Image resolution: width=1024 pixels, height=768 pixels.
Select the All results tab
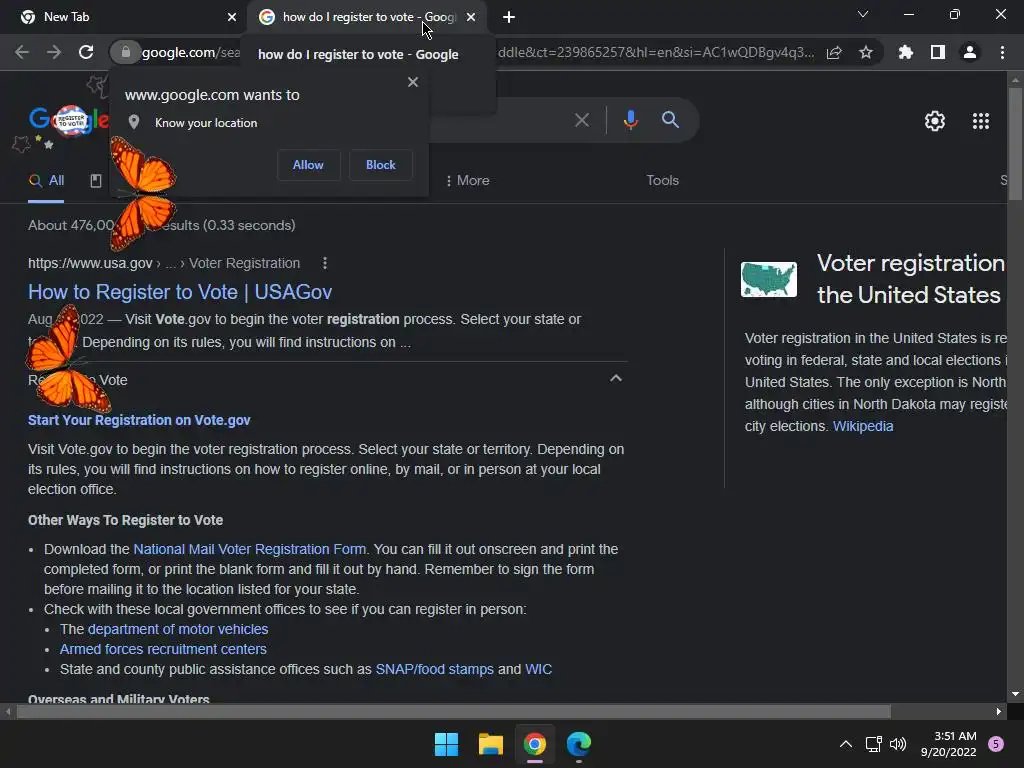click(46, 181)
